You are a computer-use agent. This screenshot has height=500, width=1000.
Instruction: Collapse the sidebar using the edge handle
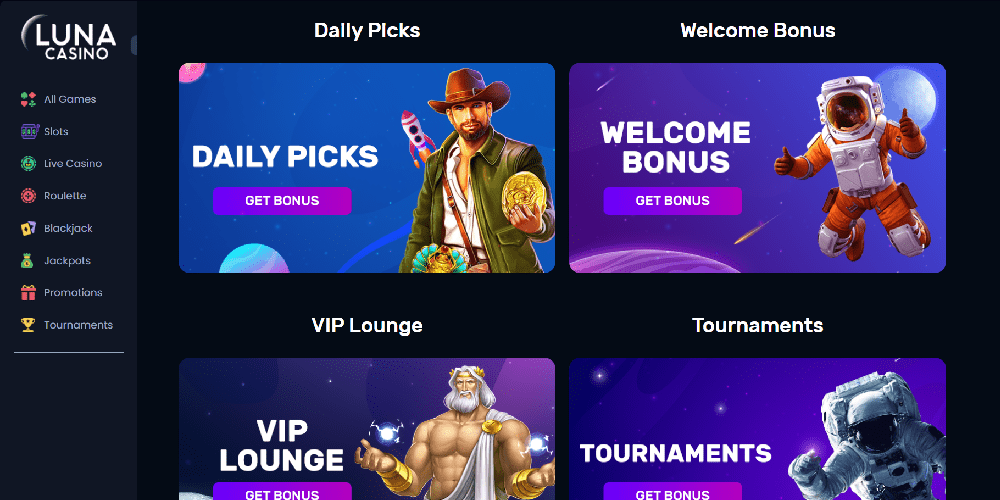(134, 45)
